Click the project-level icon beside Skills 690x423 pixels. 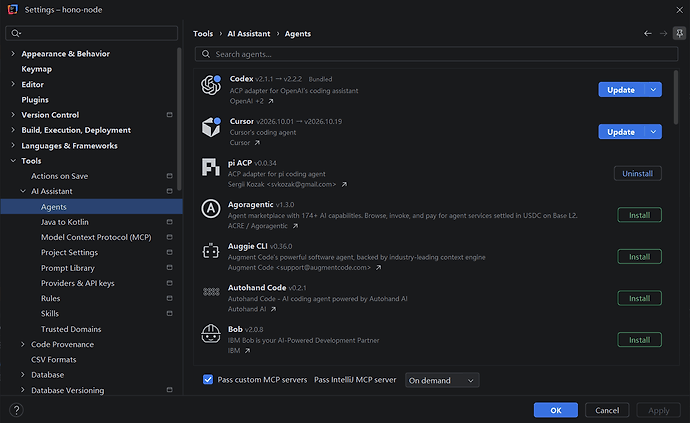pyautogui.click(x=169, y=313)
